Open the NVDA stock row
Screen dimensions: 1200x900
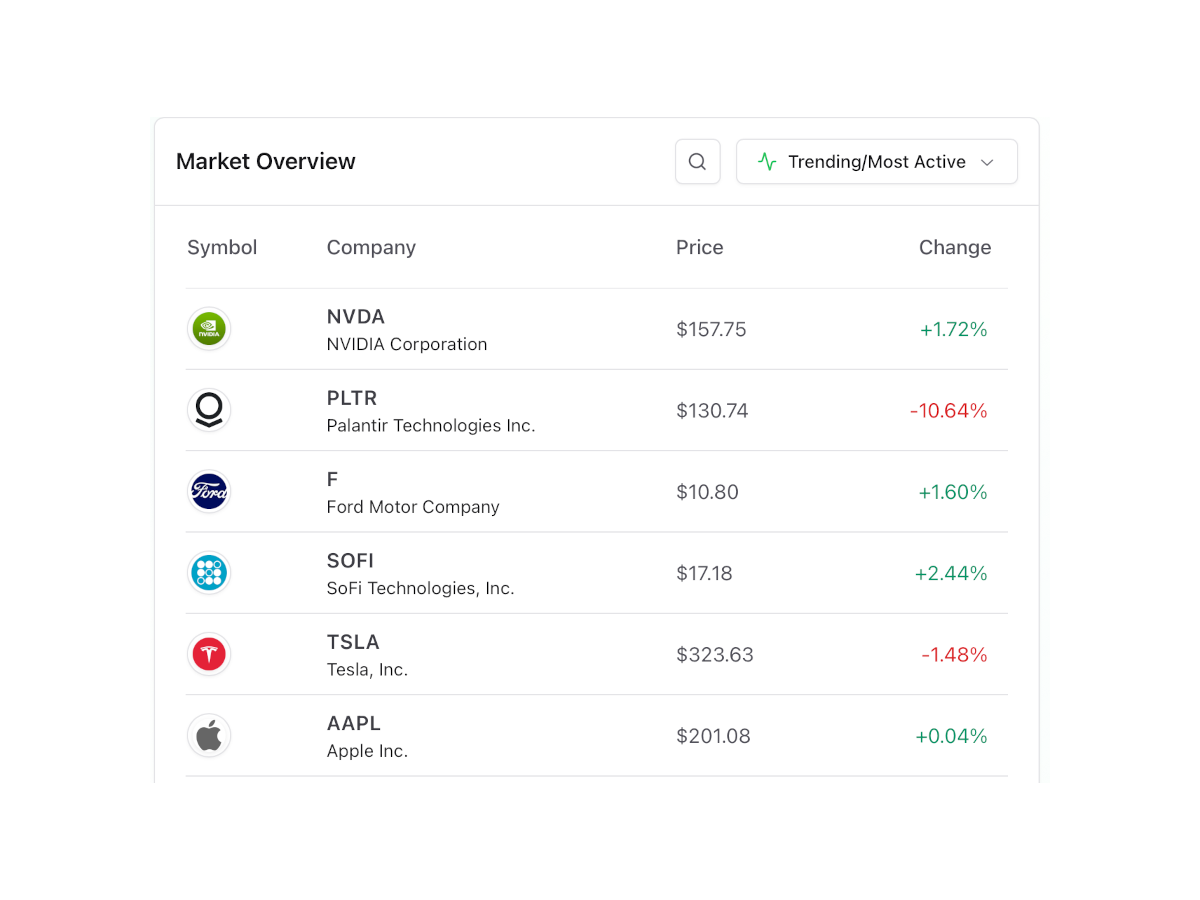point(597,329)
